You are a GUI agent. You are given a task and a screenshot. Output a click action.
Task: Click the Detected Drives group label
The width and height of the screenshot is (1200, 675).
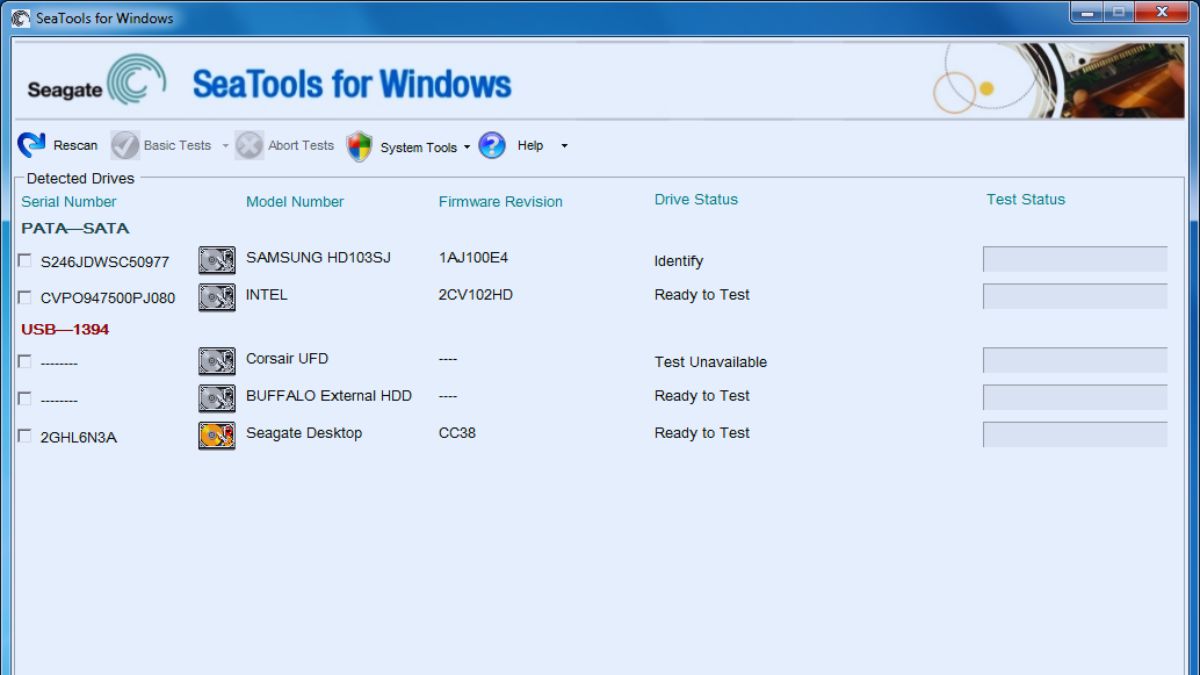click(80, 178)
